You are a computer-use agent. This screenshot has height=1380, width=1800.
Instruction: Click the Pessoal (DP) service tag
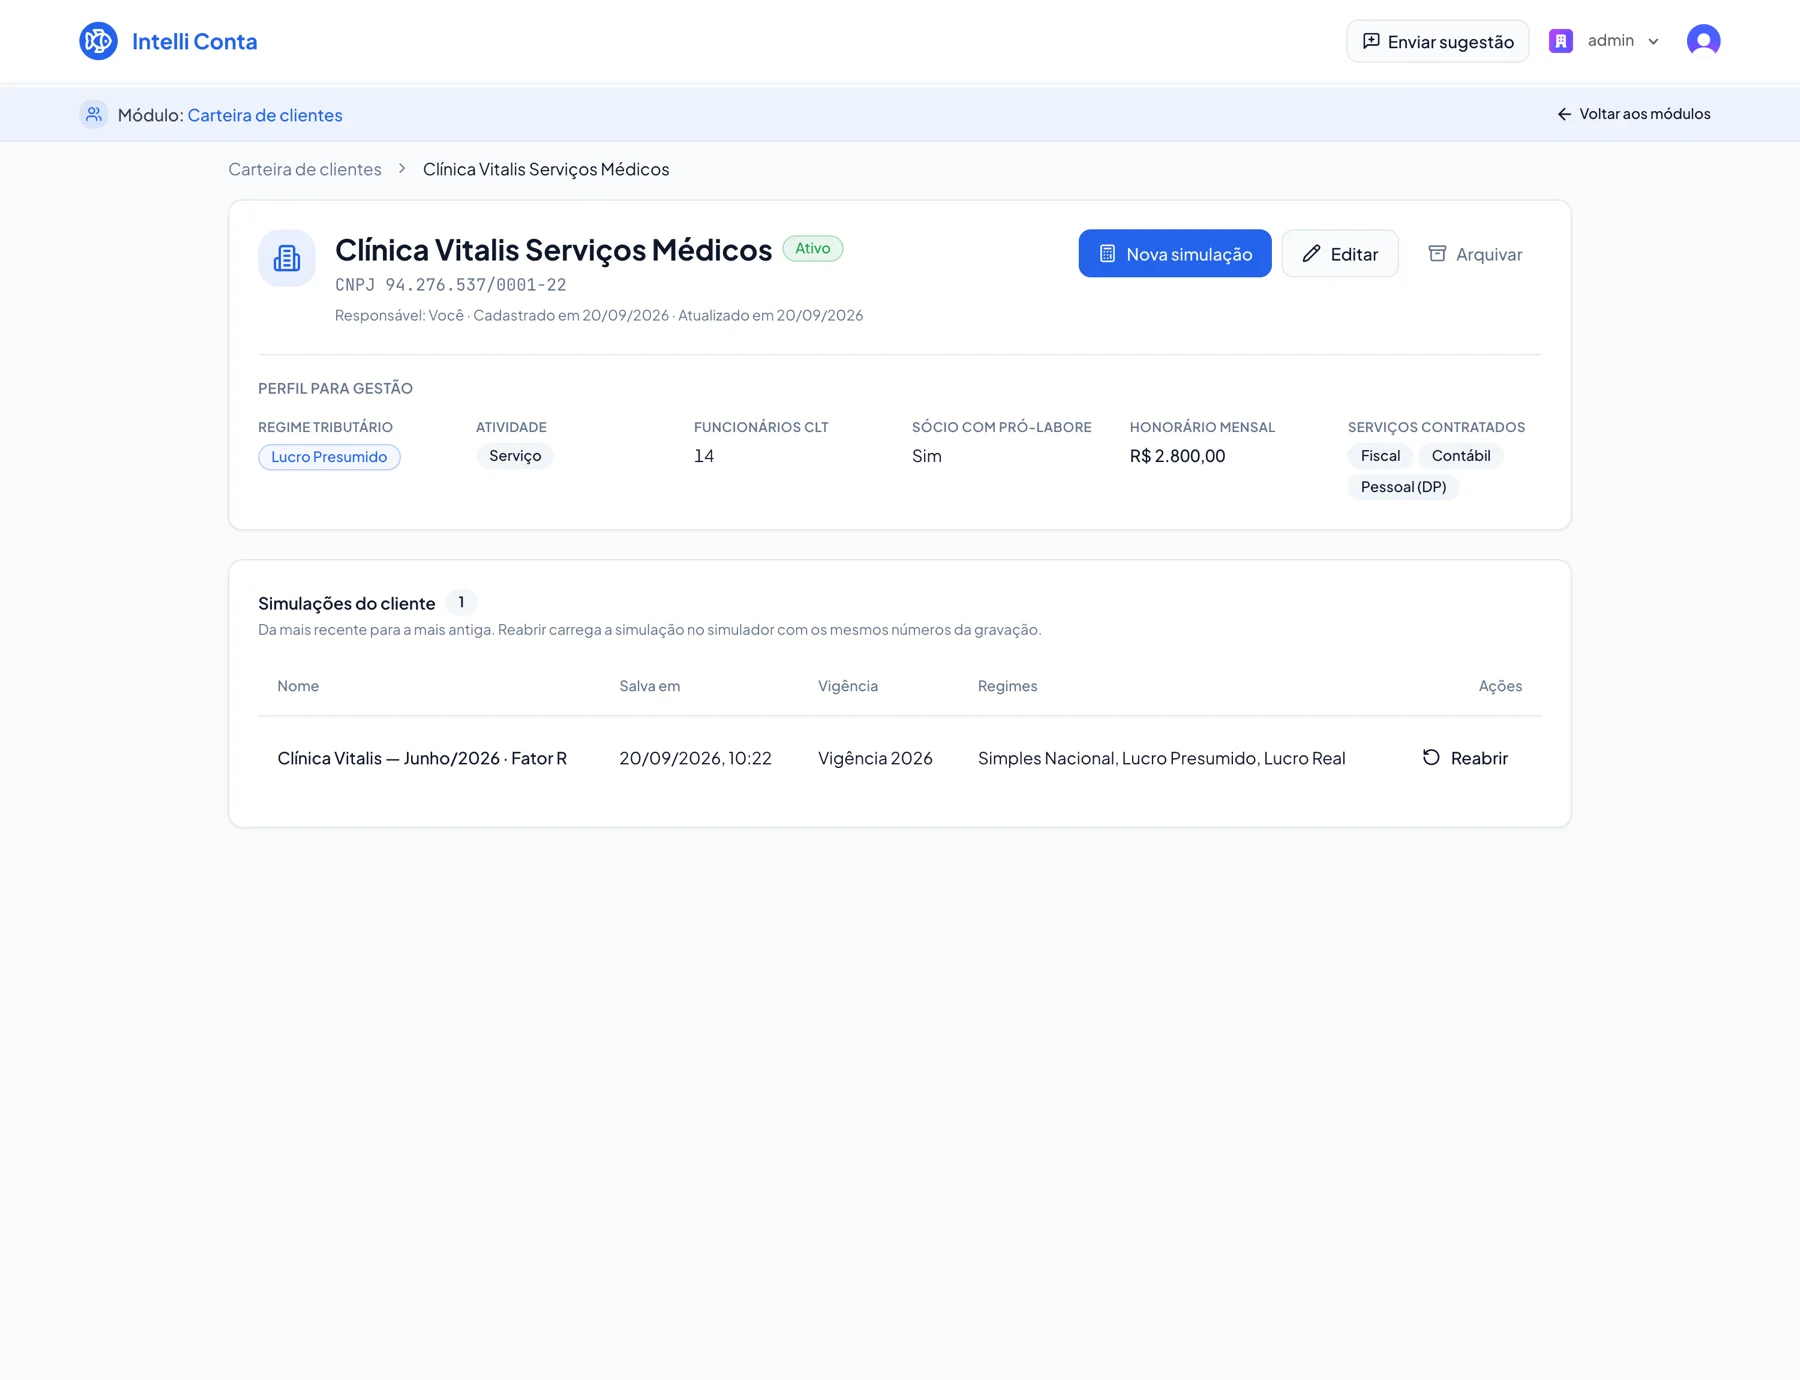pyautogui.click(x=1403, y=487)
